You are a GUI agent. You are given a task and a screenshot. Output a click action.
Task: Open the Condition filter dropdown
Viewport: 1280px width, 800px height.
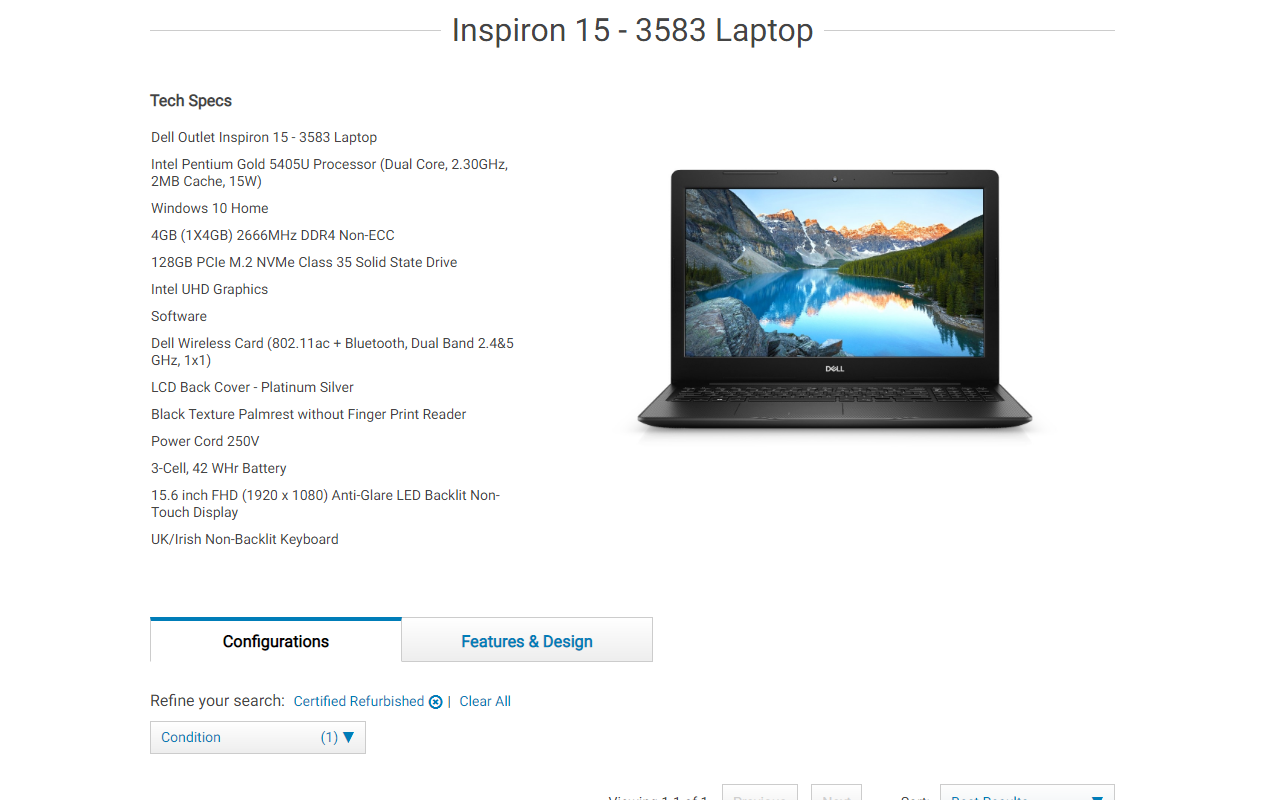[x=258, y=737]
